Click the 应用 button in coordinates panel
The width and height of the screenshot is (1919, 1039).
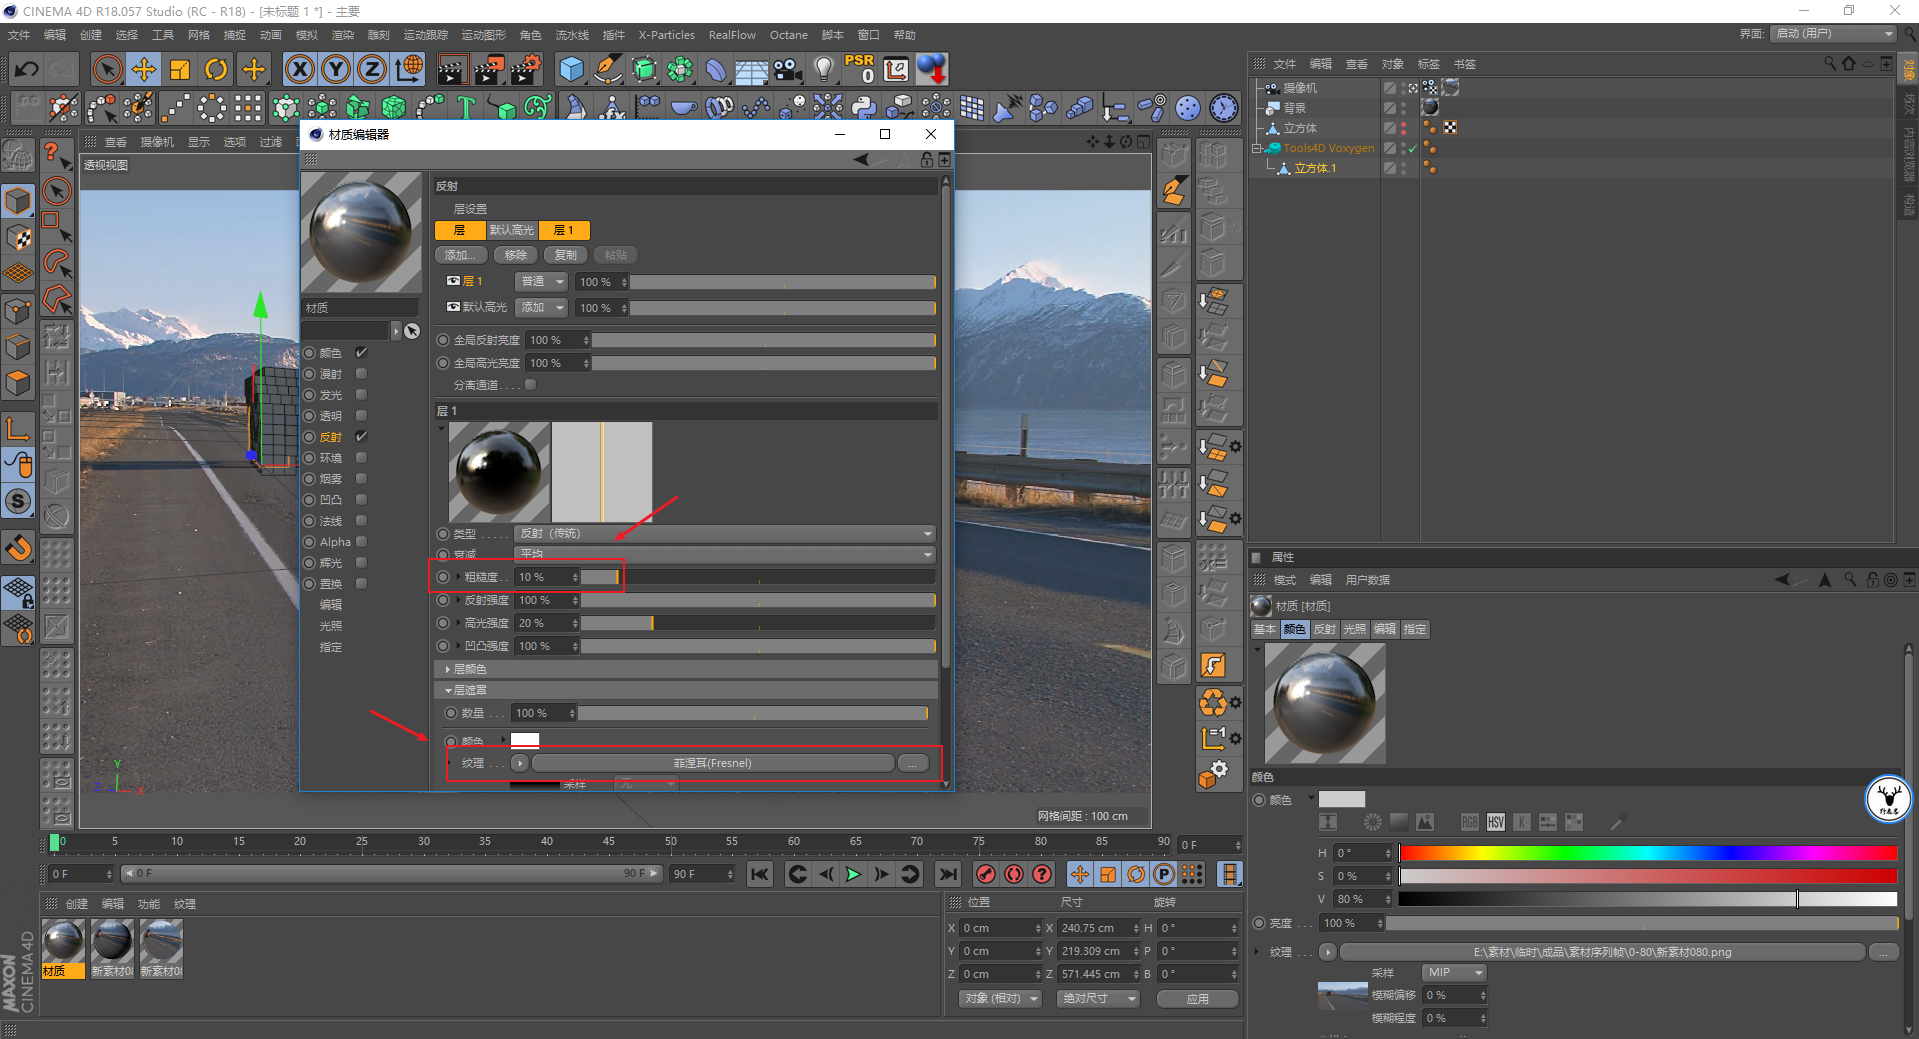click(x=1197, y=999)
